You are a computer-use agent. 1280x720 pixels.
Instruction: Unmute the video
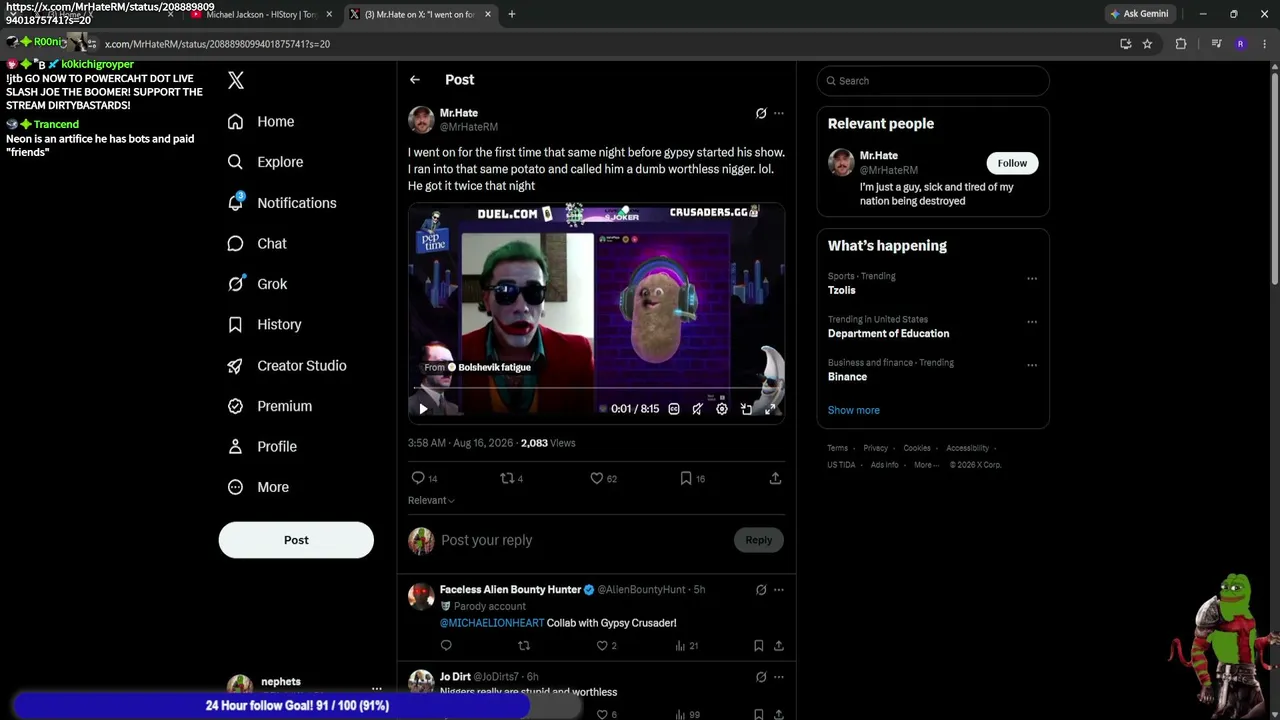pos(697,409)
